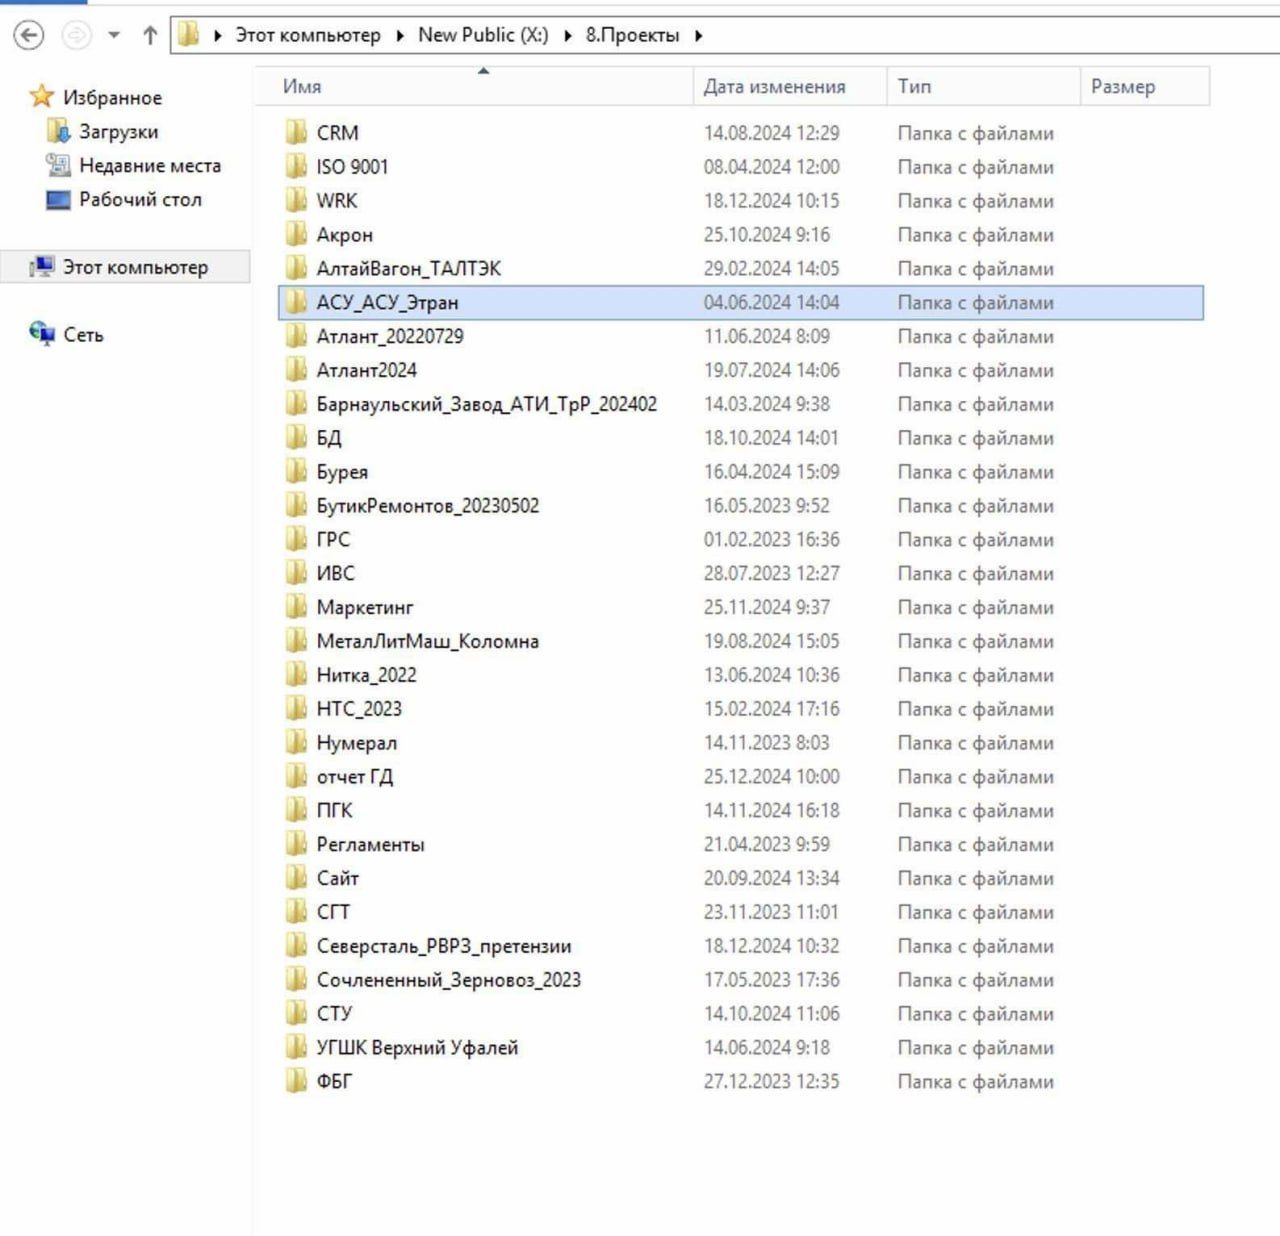The image size is (1280, 1236).
Task: Click the Размер column header
Action: click(x=1122, y=87)
